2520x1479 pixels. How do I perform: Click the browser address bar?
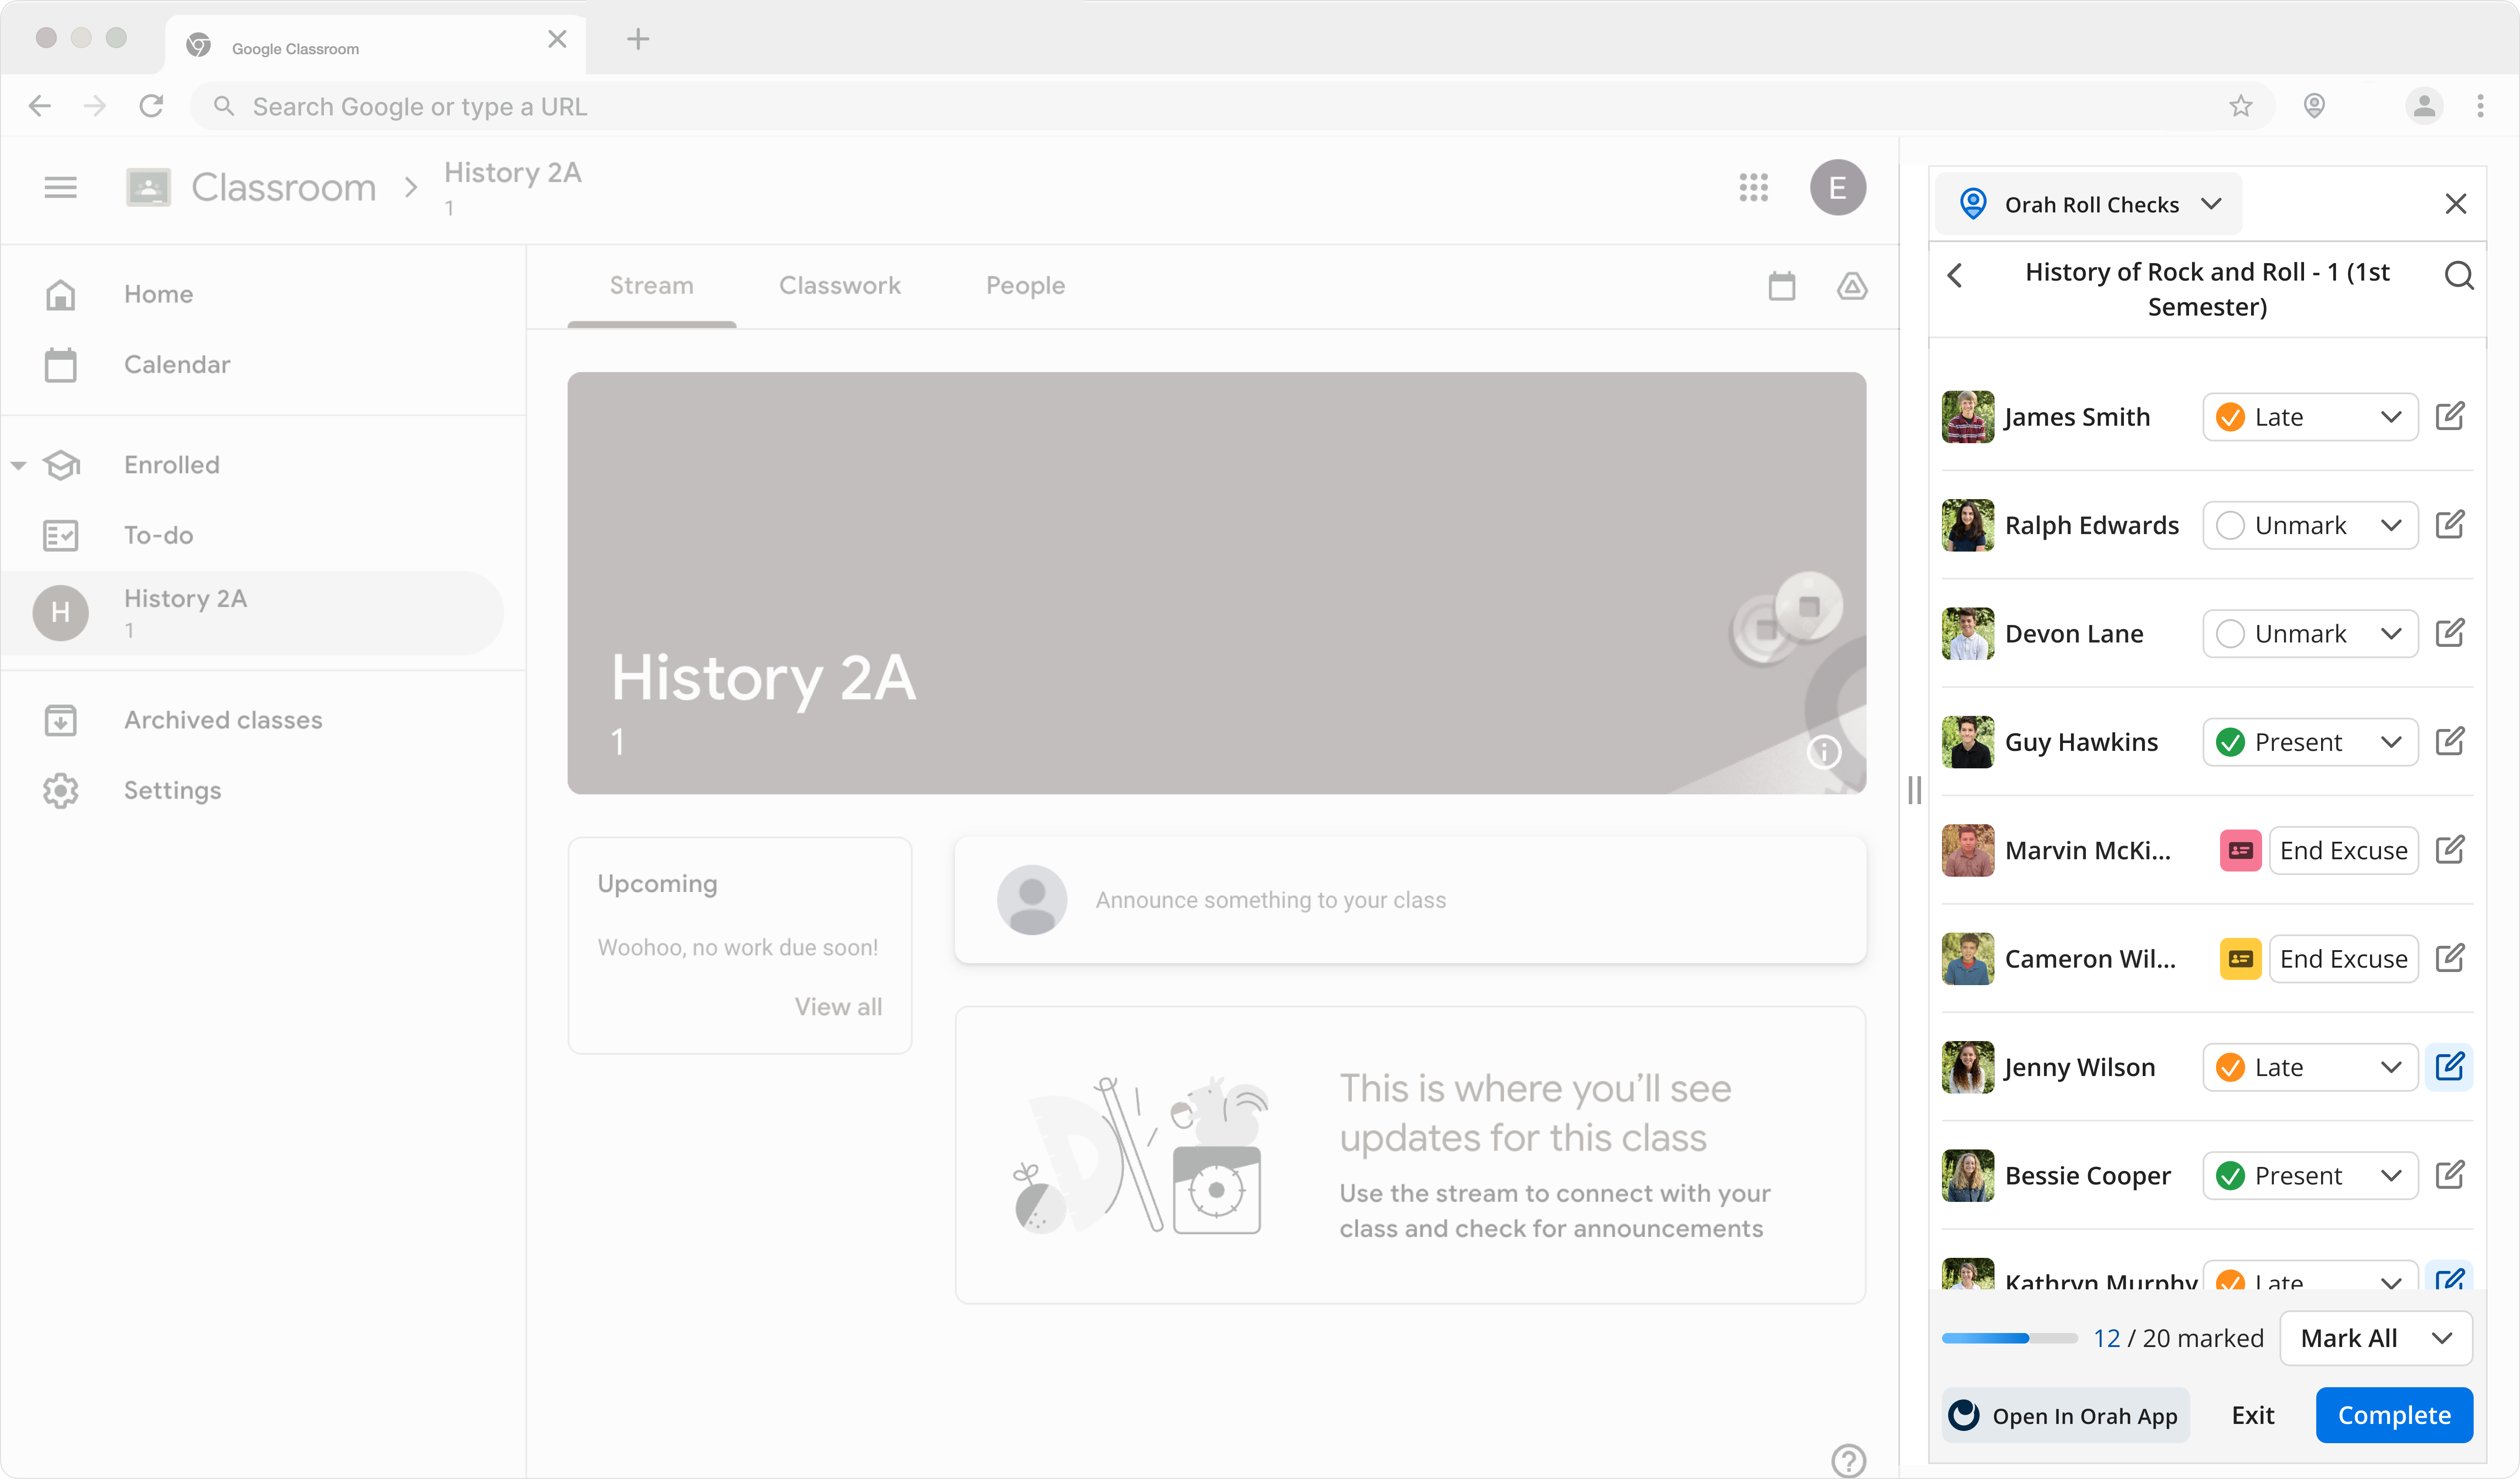1232,106
